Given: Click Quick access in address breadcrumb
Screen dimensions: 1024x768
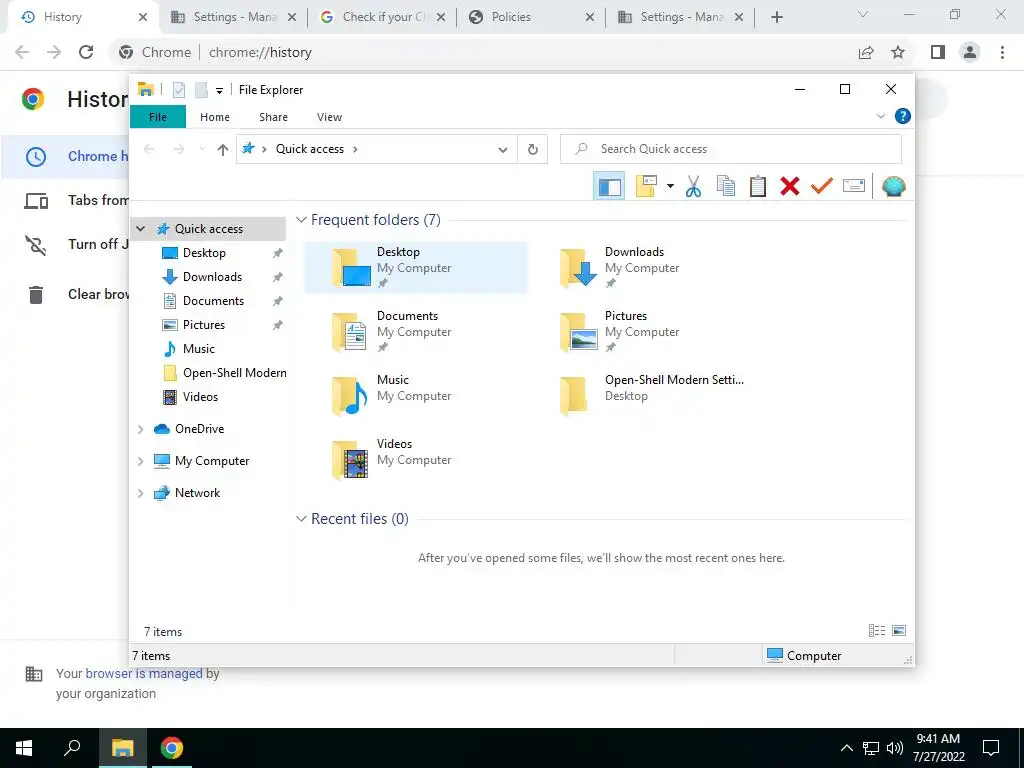Looking at the screenshot, I should 310,149.
